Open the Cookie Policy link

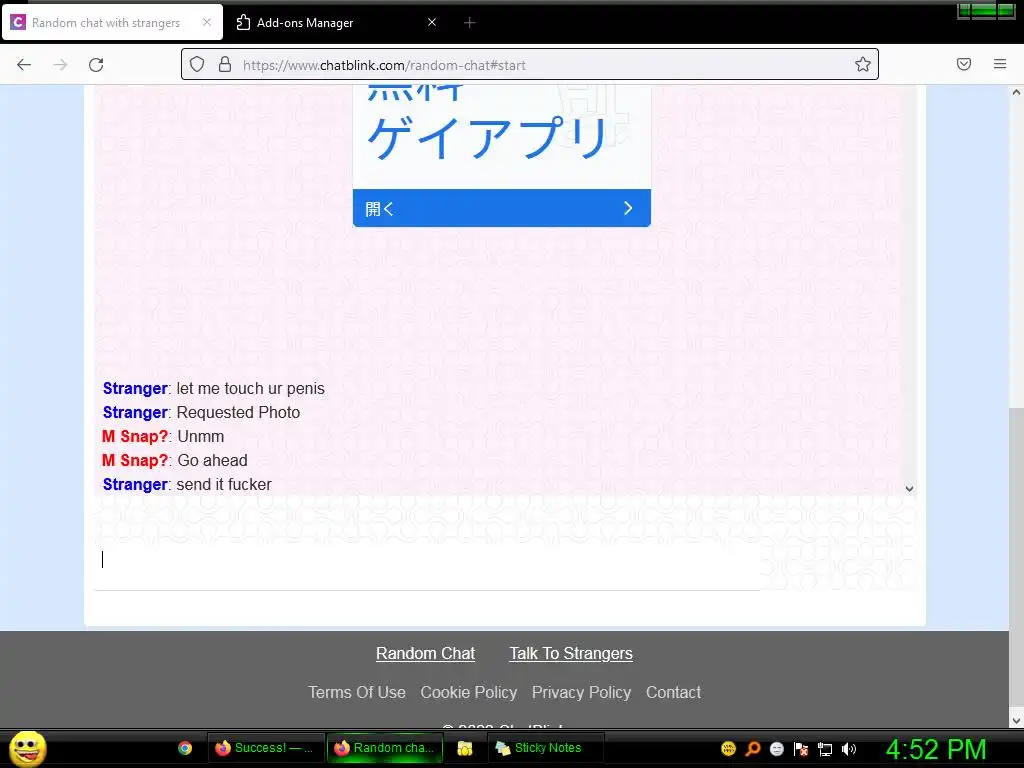pyautogui.click(x=468, y=692)
